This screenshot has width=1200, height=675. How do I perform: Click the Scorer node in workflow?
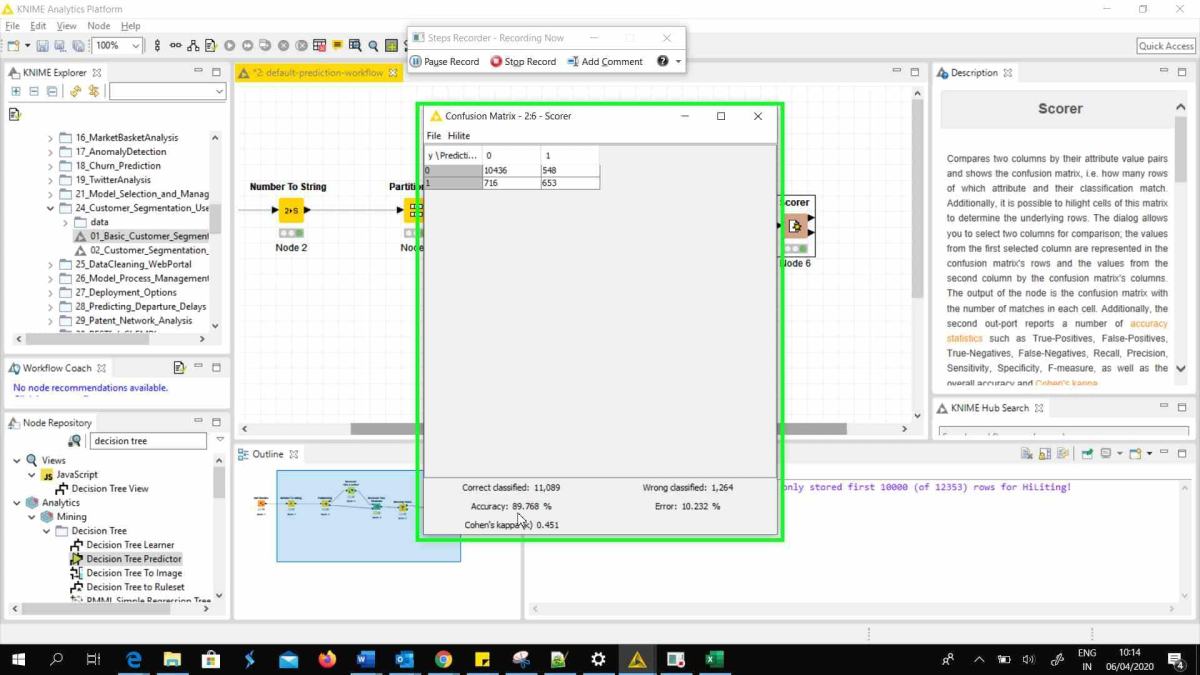[x=796, y=226]
